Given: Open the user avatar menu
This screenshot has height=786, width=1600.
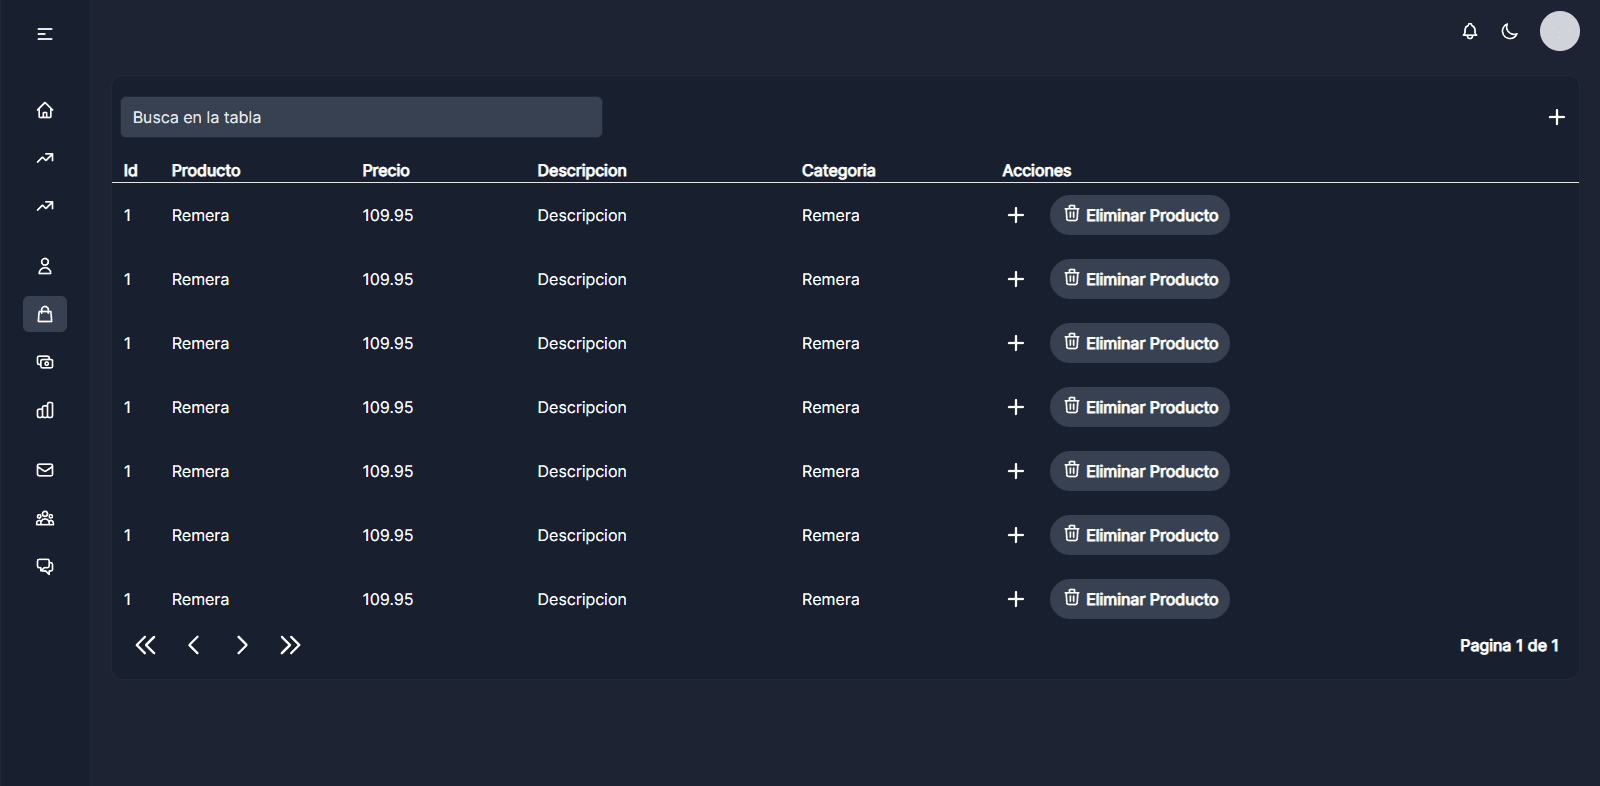Looking at the screenshot, I should tap(1559, 31).
